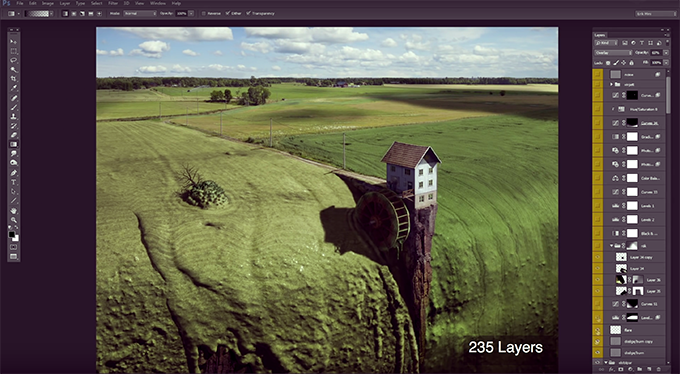The width and height of the screenshot is (680, 374).
Task: Activate the Zoom tool
Action: coord(13,220)
